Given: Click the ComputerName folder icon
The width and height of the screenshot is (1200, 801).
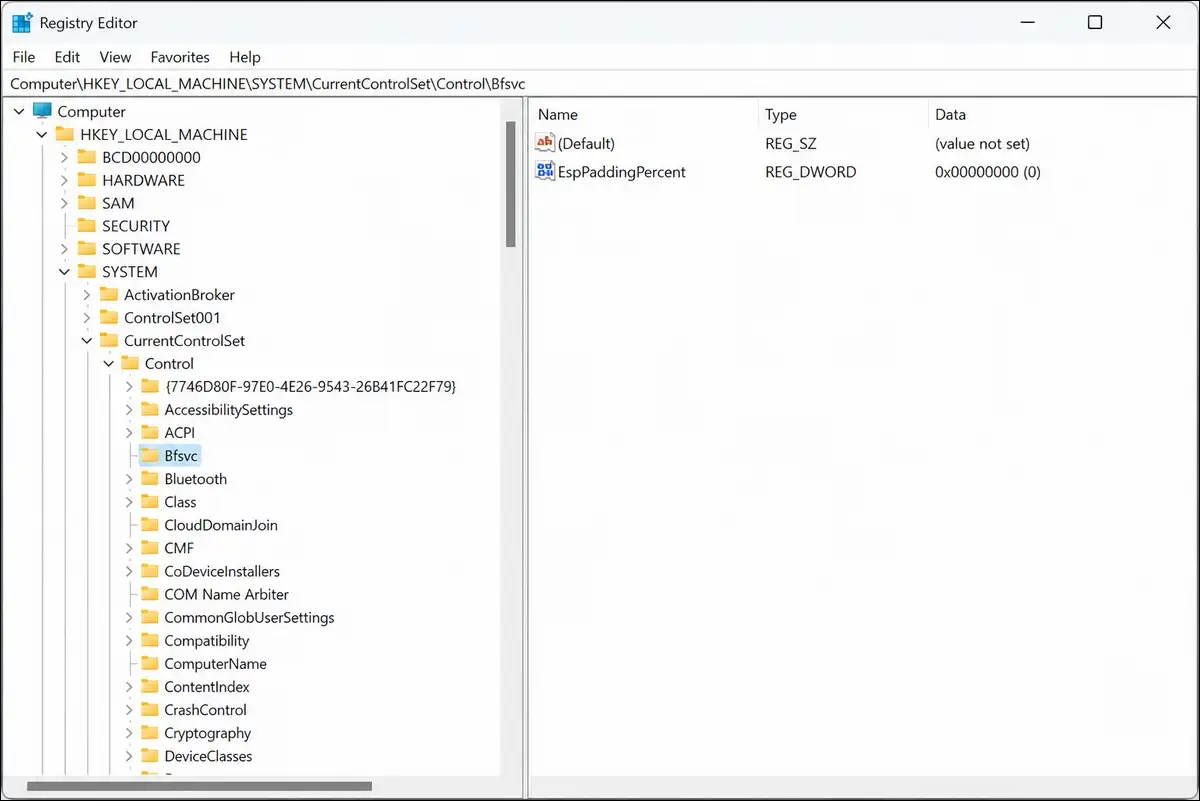Looking at the screenshot, I should pos(150,664).
